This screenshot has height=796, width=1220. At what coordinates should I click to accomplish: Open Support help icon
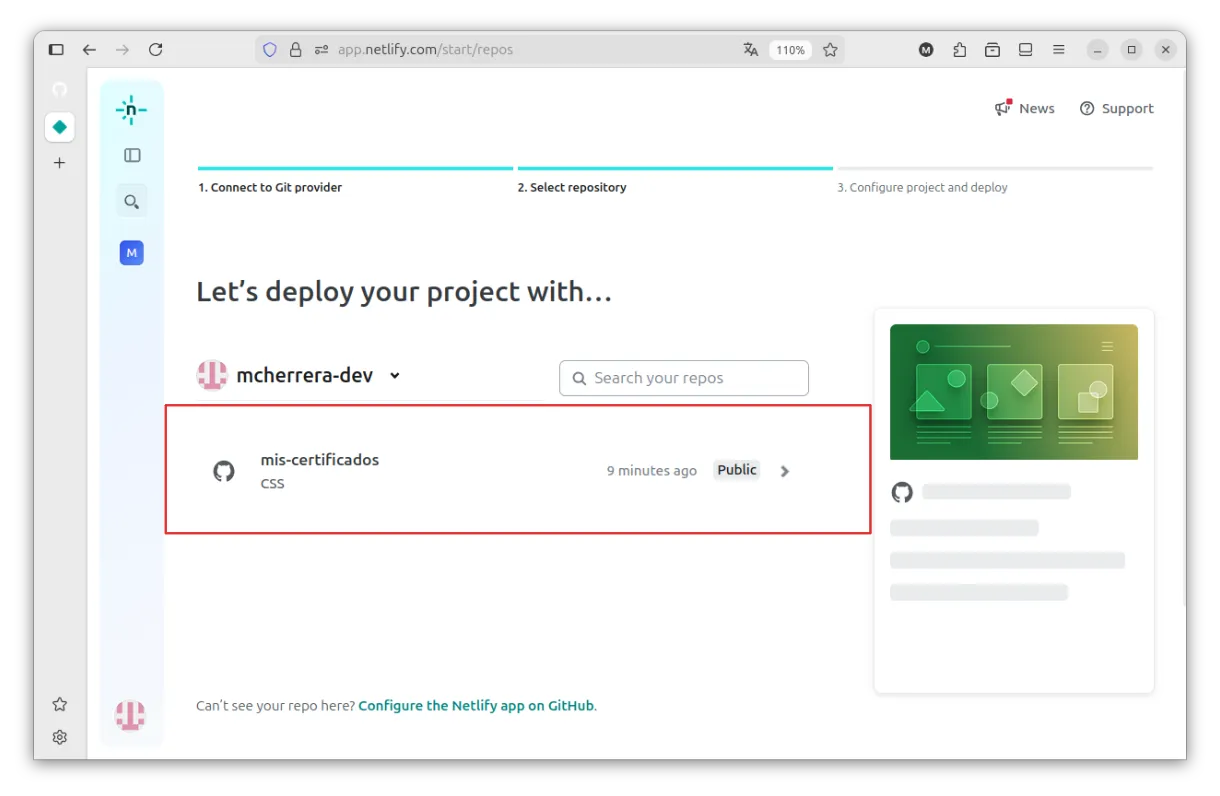point(1087,108)
